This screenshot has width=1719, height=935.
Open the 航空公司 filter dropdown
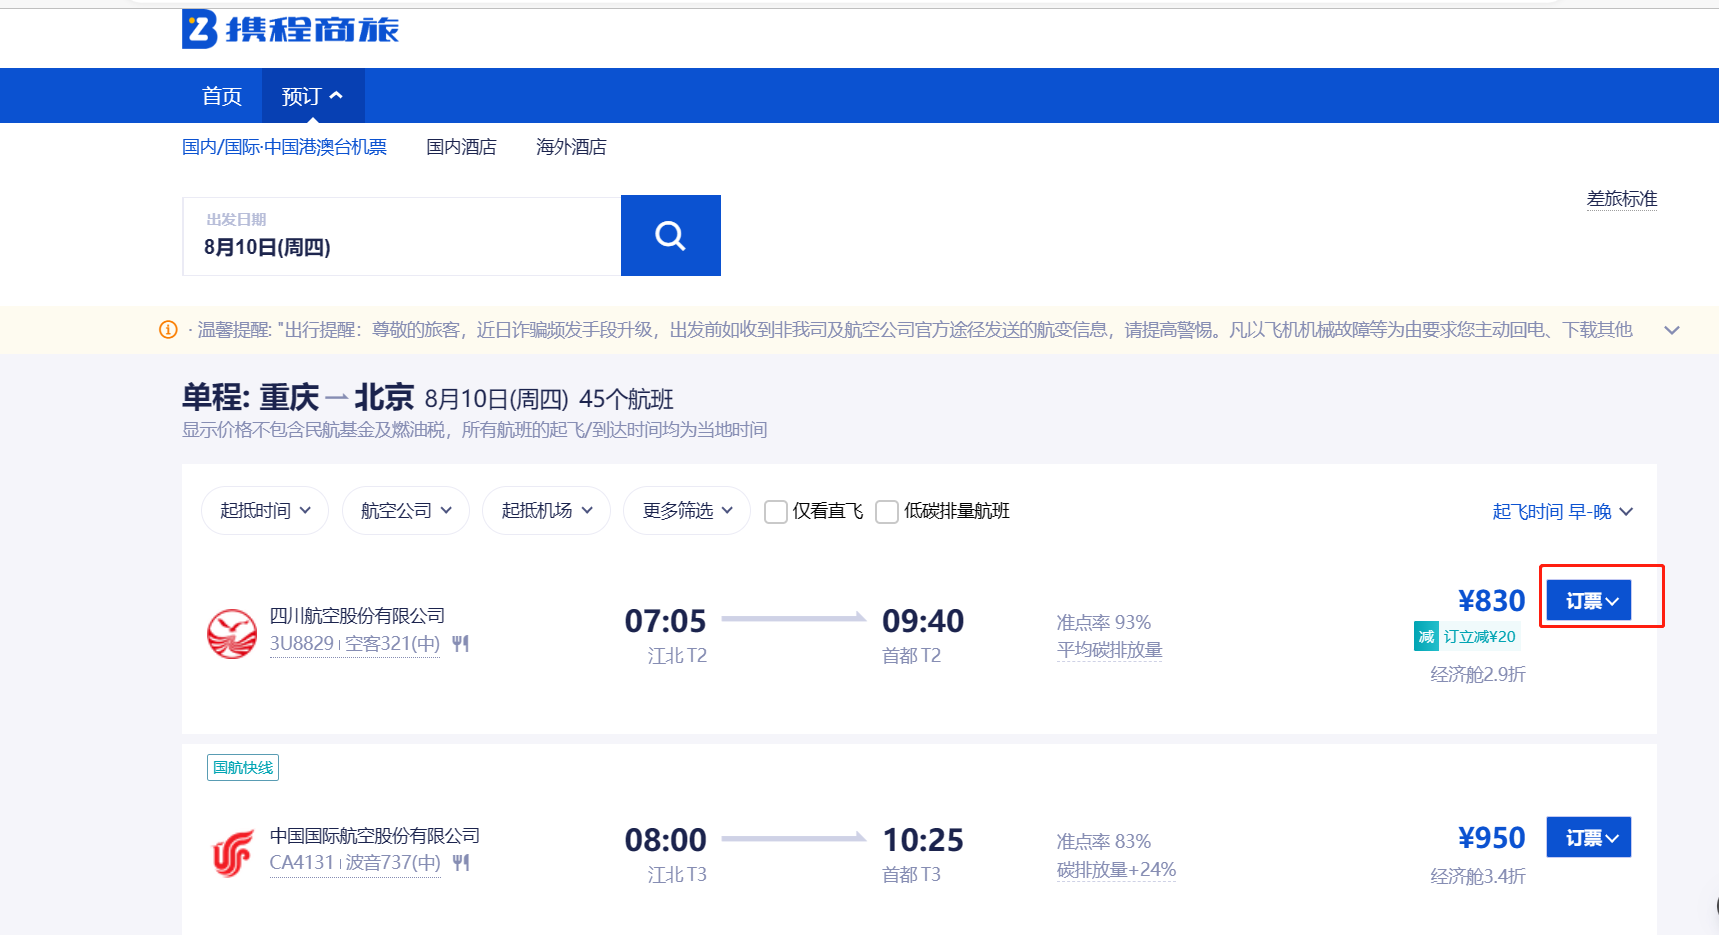click(406, 510)
